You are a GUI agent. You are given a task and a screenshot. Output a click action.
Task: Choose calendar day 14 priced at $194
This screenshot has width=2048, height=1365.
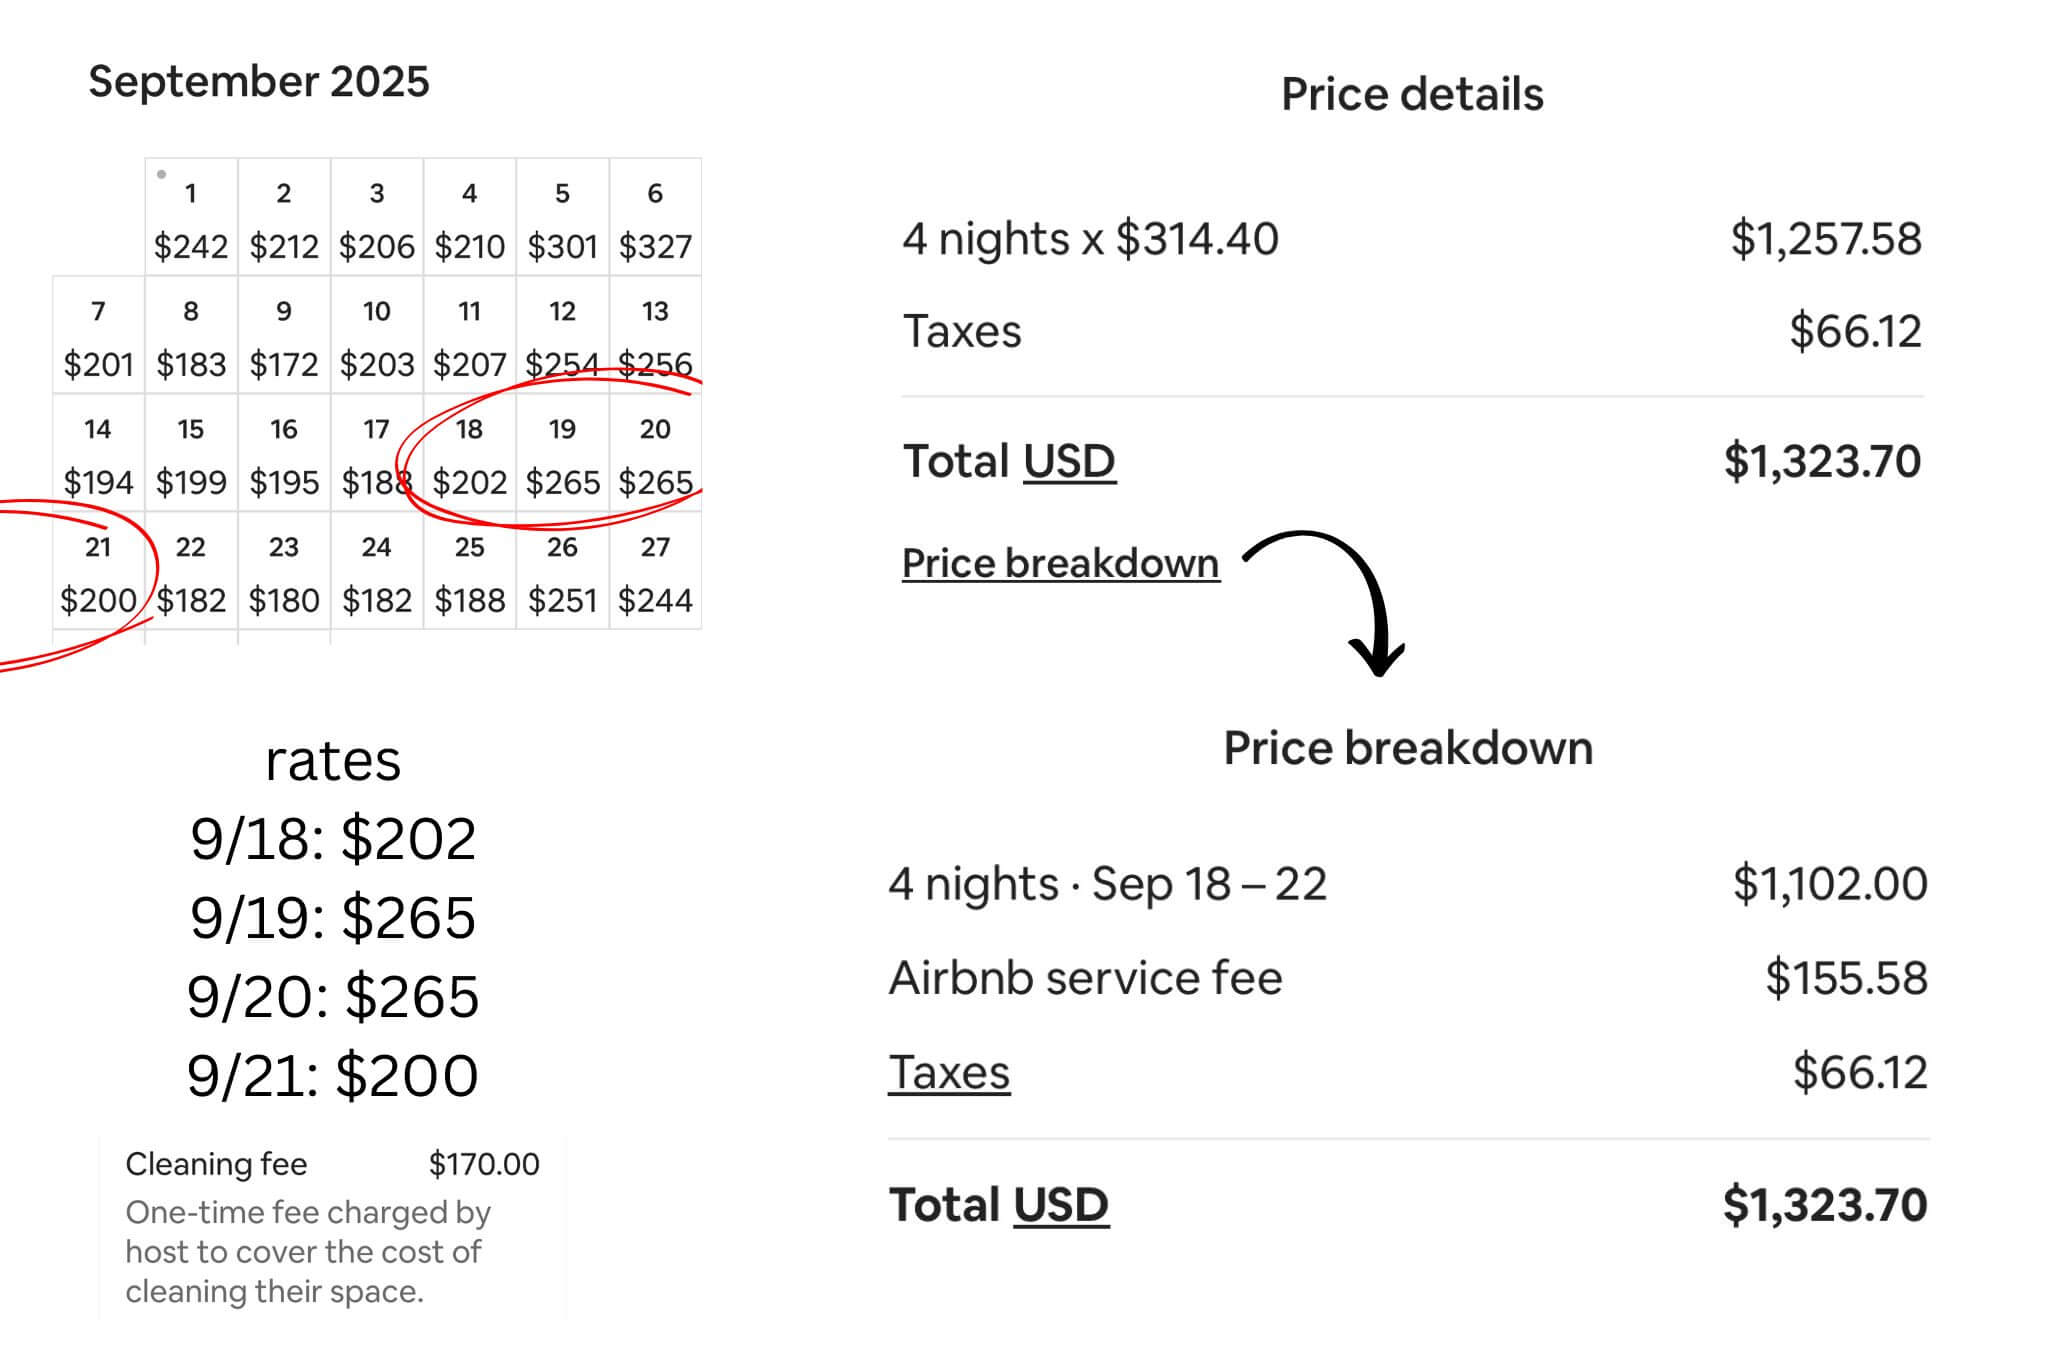98,454
